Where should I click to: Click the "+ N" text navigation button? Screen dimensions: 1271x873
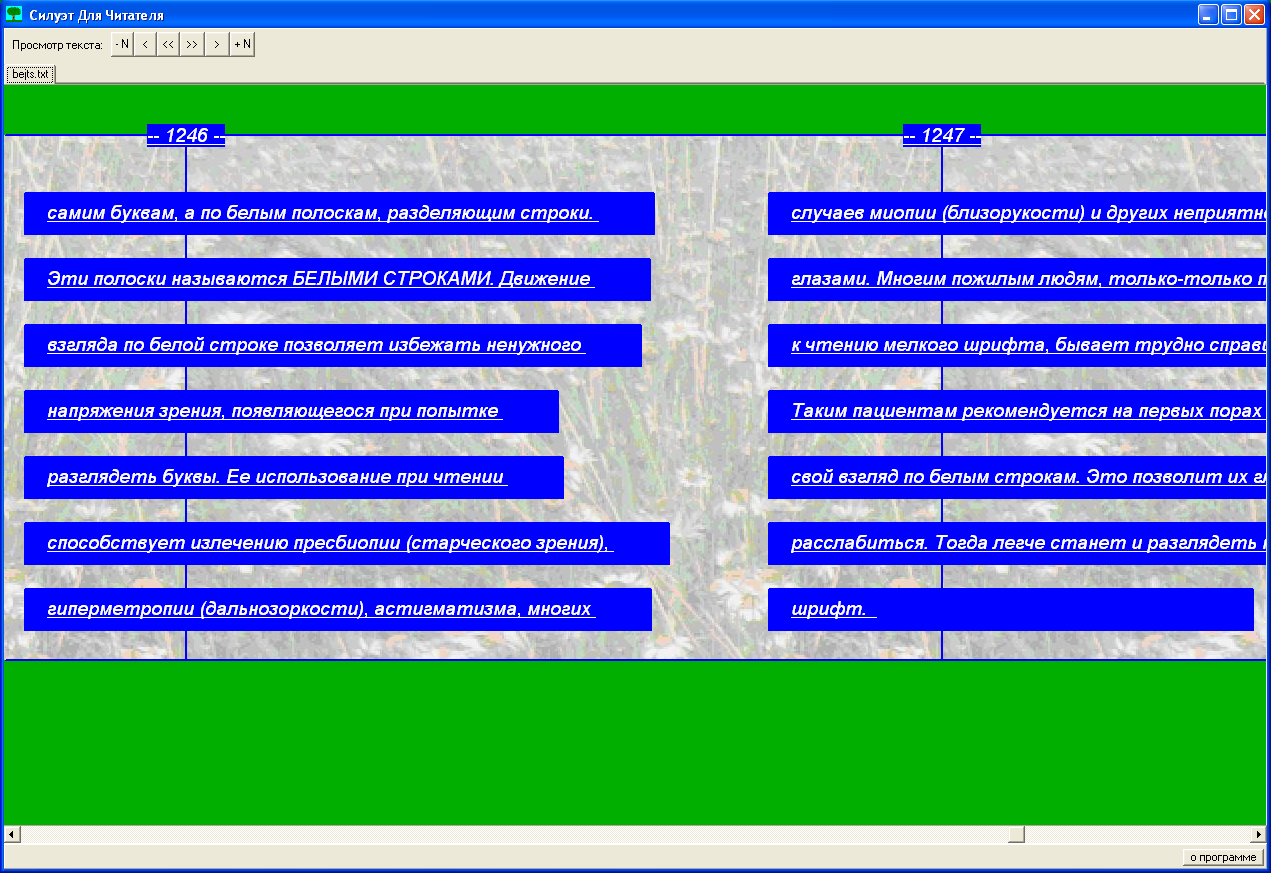coord(242,45)
